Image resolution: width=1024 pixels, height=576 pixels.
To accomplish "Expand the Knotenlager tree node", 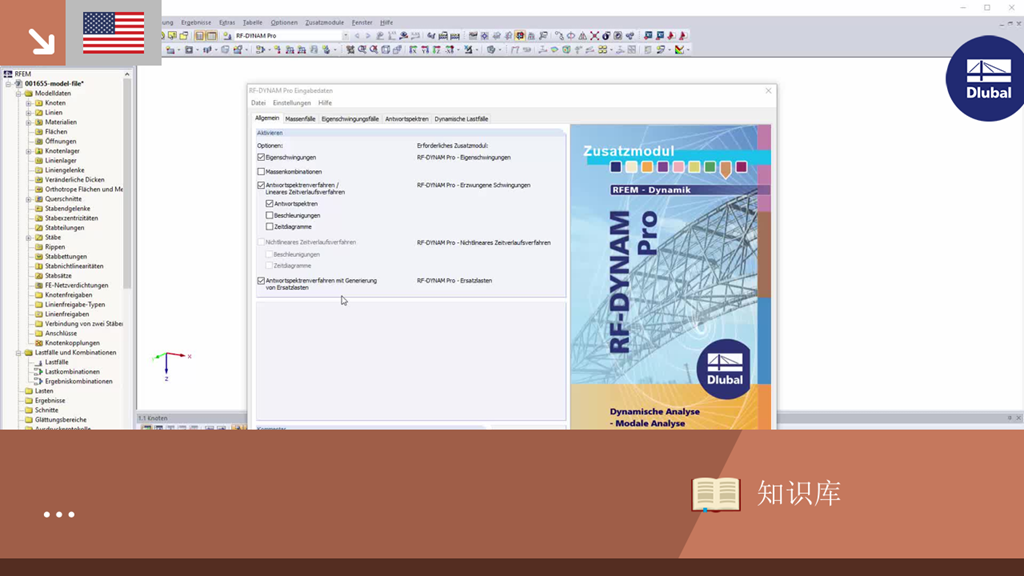I will point(29,151).
